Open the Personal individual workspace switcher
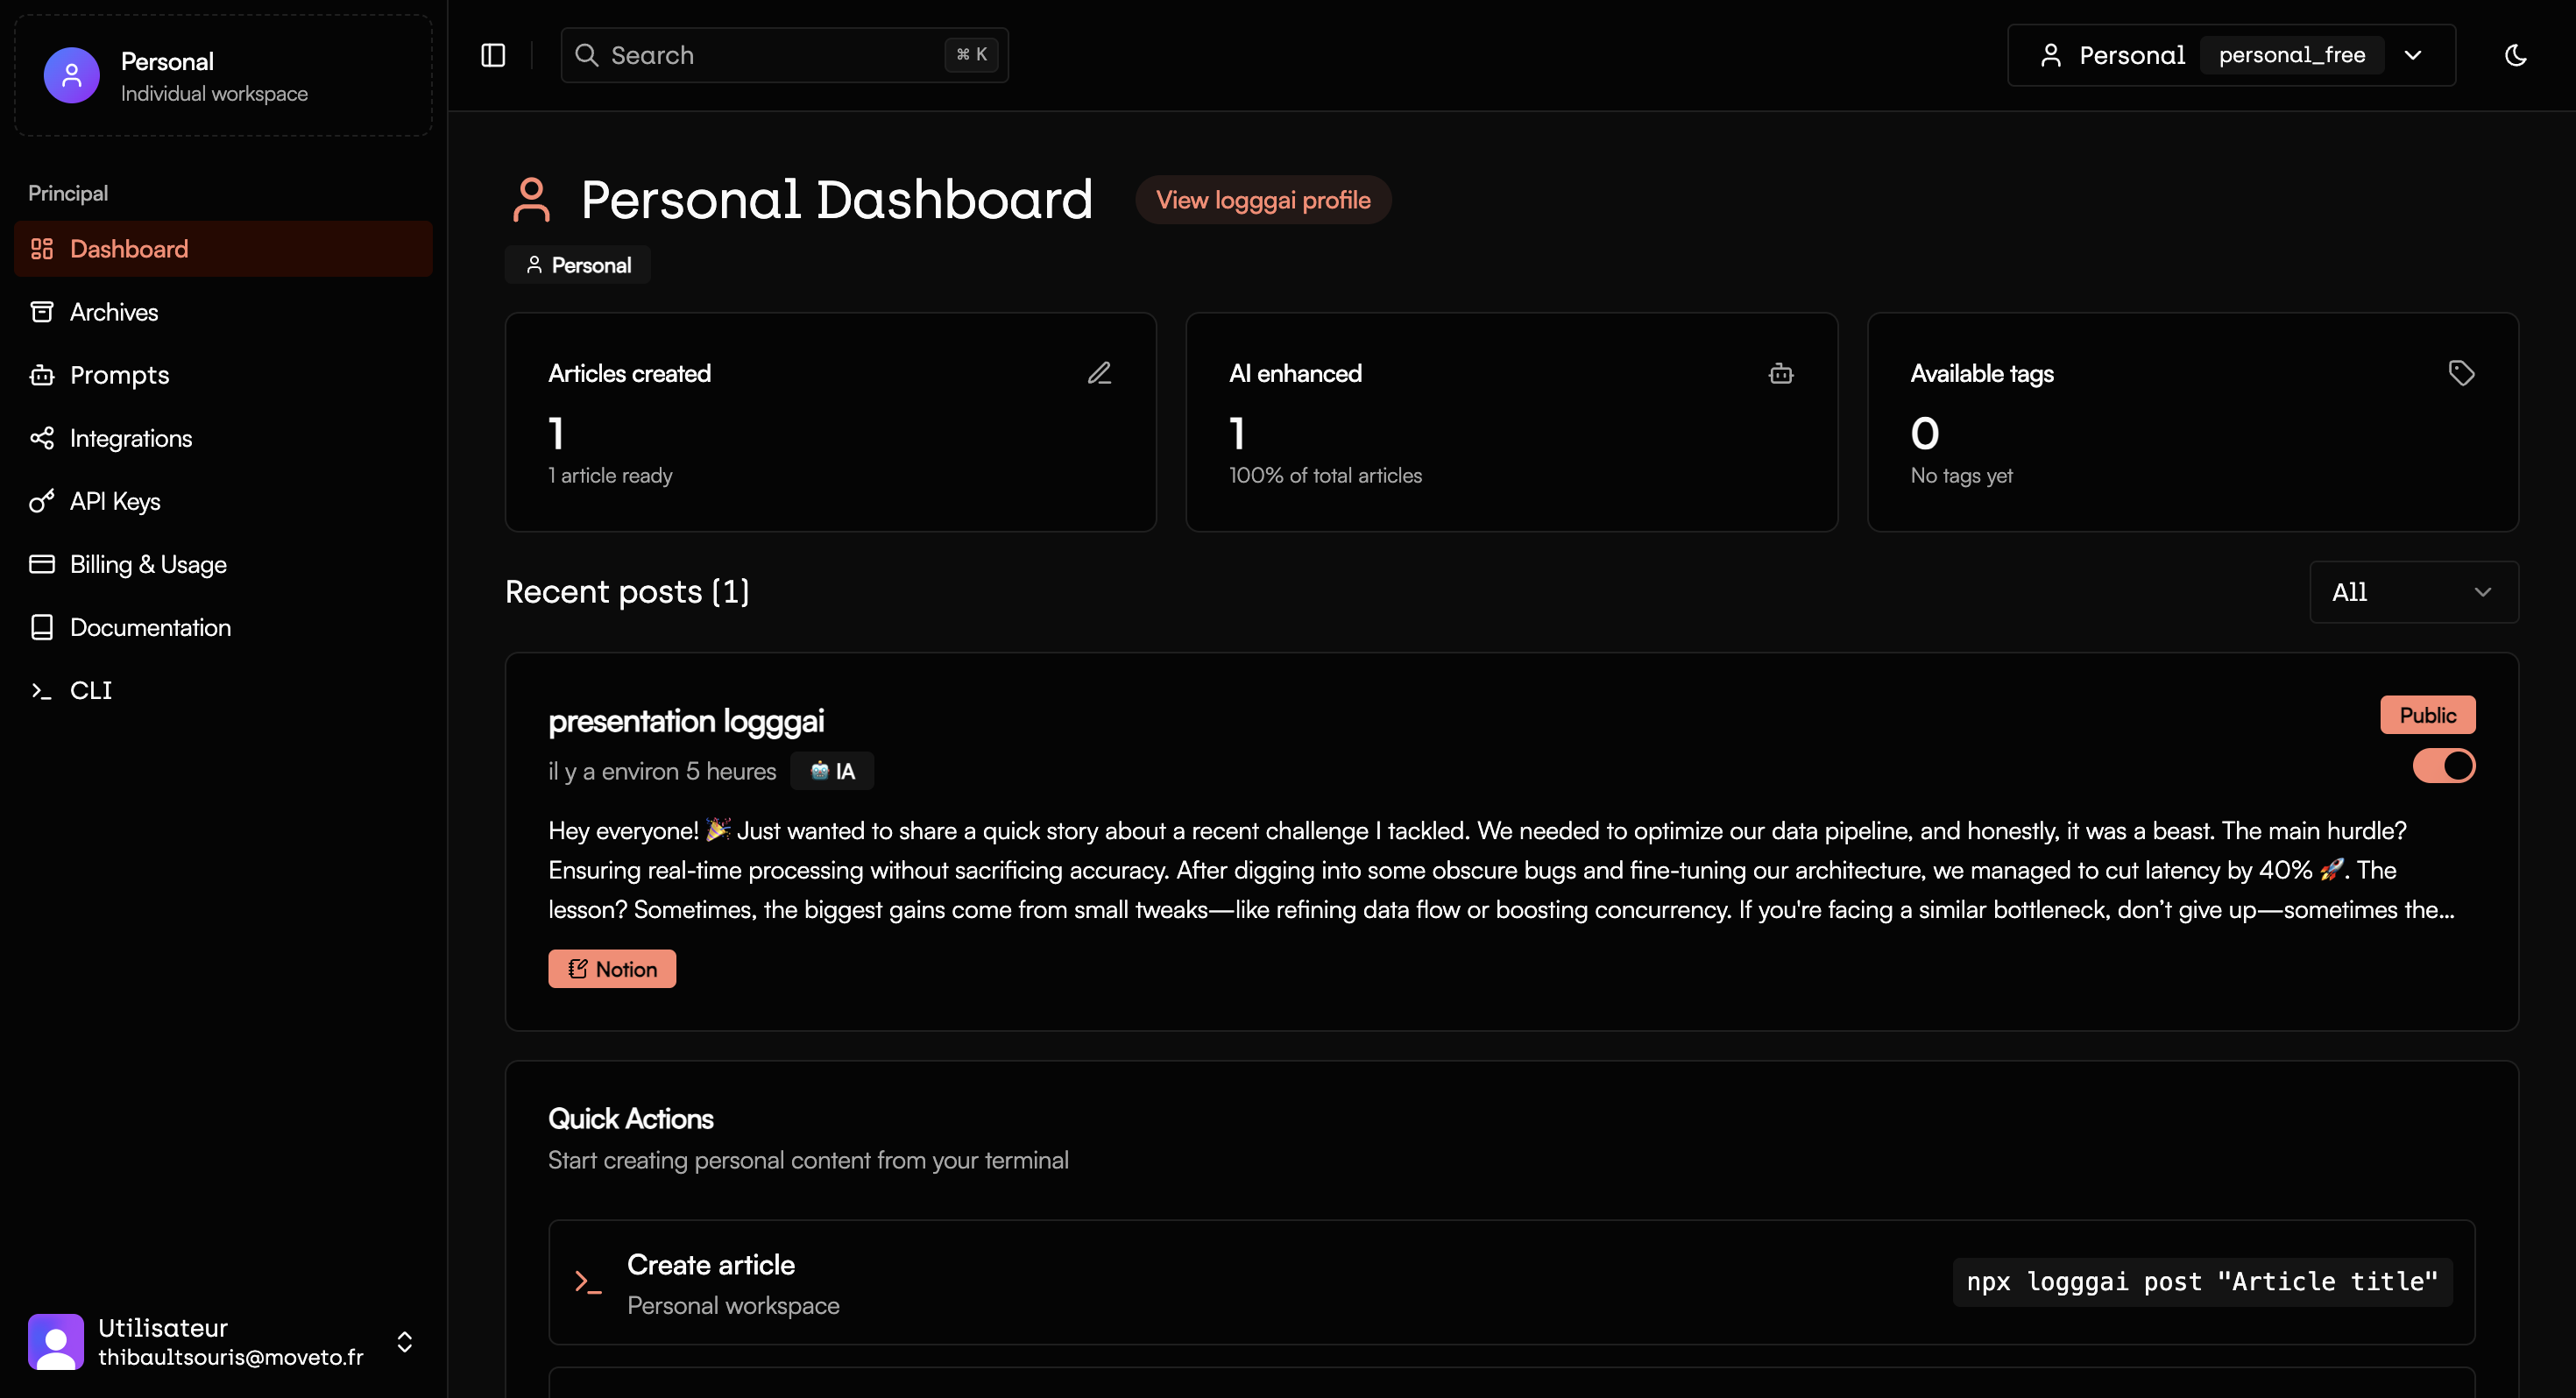This screenshot has width=2576, height=1398. coord(223,76)
